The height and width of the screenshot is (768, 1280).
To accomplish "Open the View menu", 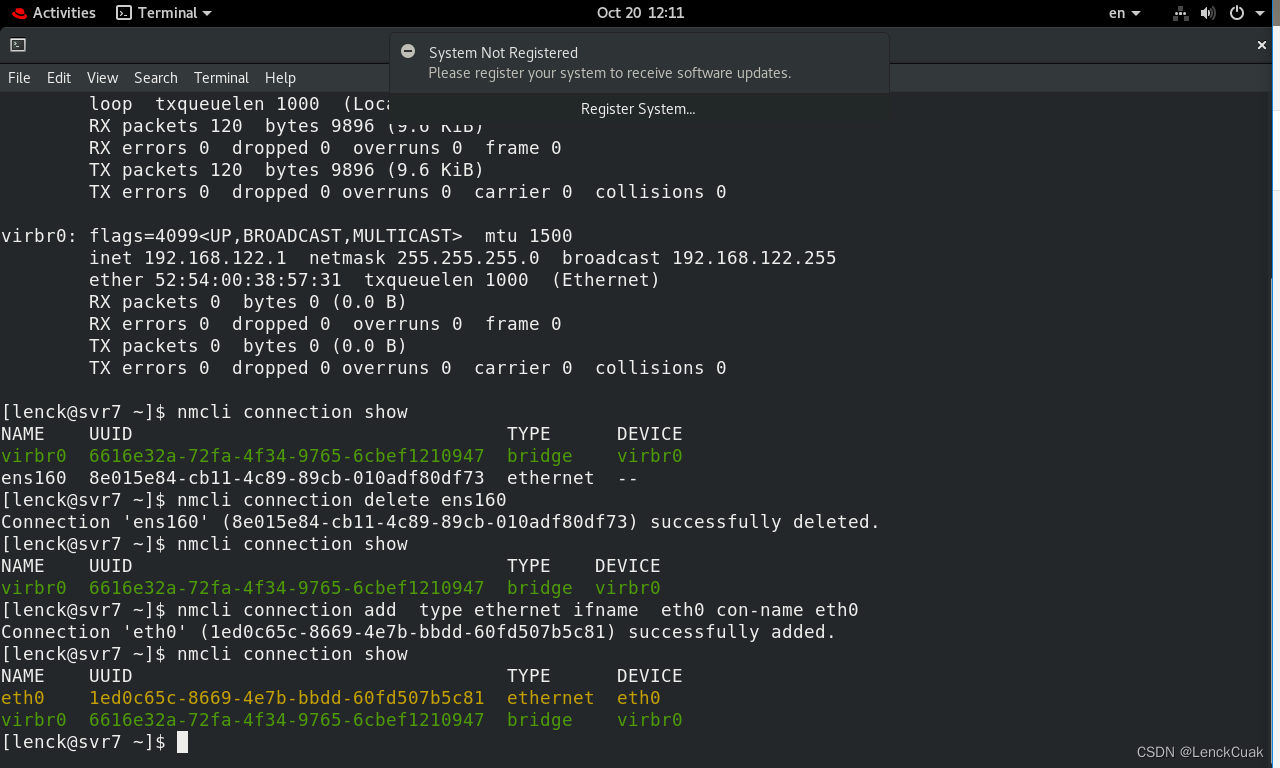I will [x=102, y=78].
